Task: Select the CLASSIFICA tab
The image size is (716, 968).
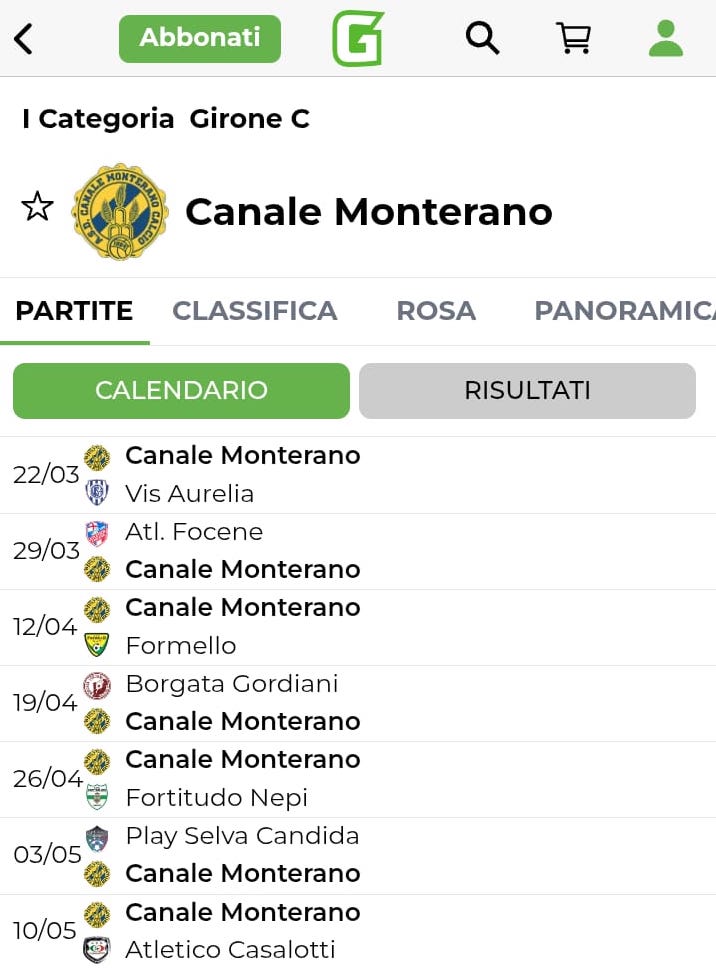Action: tap(255, 311)
